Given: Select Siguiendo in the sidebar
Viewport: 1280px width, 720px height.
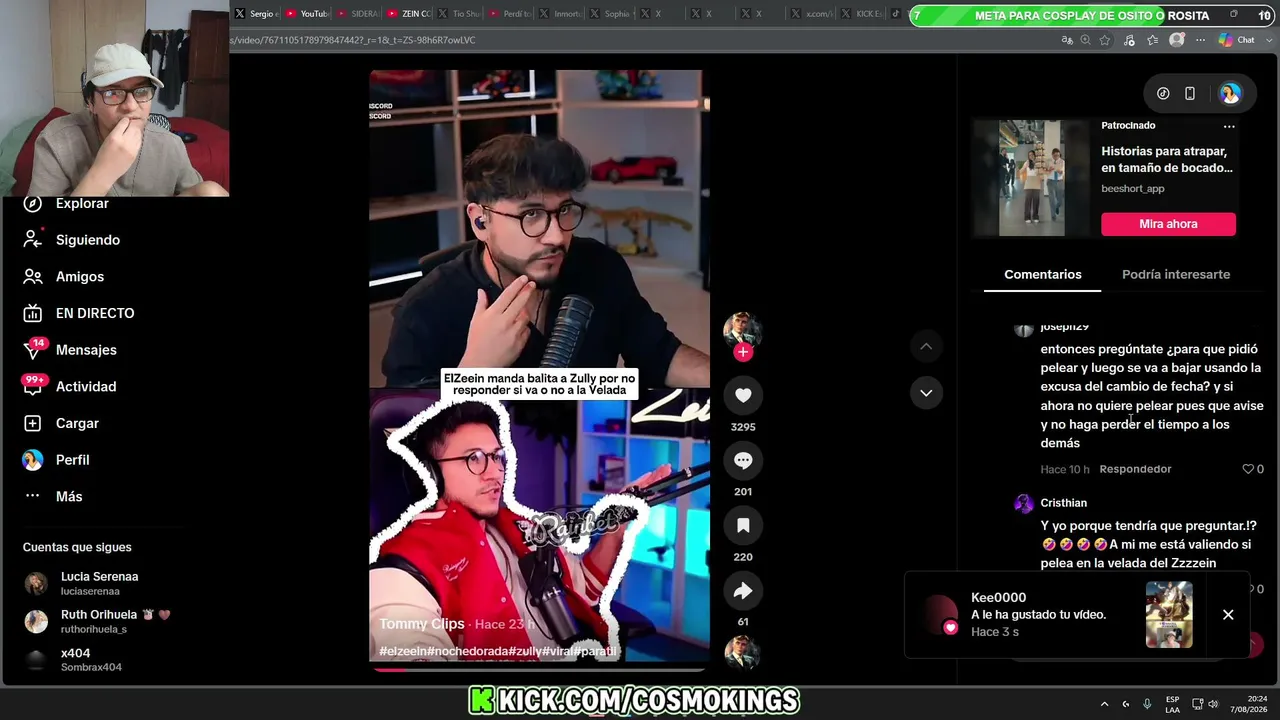Looking at the screenshot, I should point(88,240).
